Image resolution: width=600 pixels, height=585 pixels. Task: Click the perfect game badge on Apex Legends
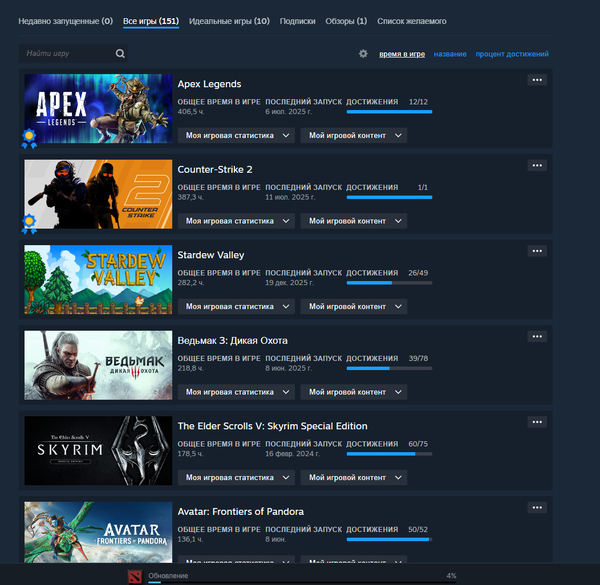tap(29, 139)
